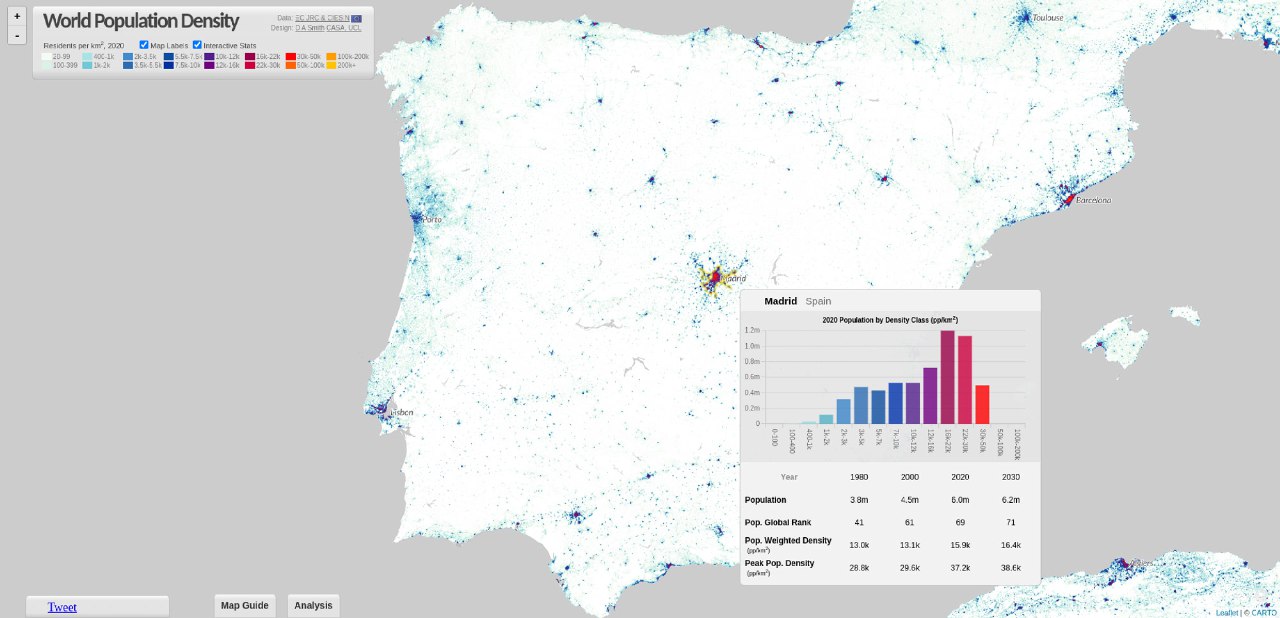This screenshot has width=1280, height=618.
Task: Click the tallest 16k-22k chart bar
Action: (947, 376)
